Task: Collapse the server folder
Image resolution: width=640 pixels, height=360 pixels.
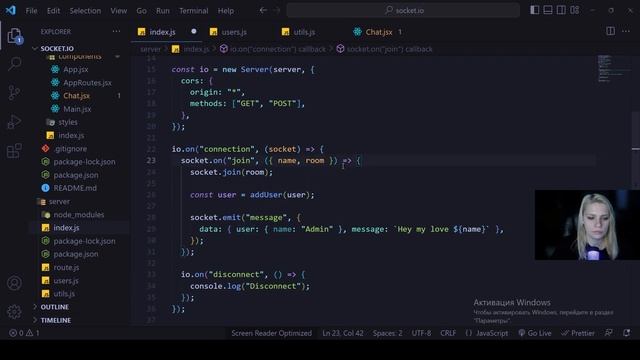Action: pos(59,202)
